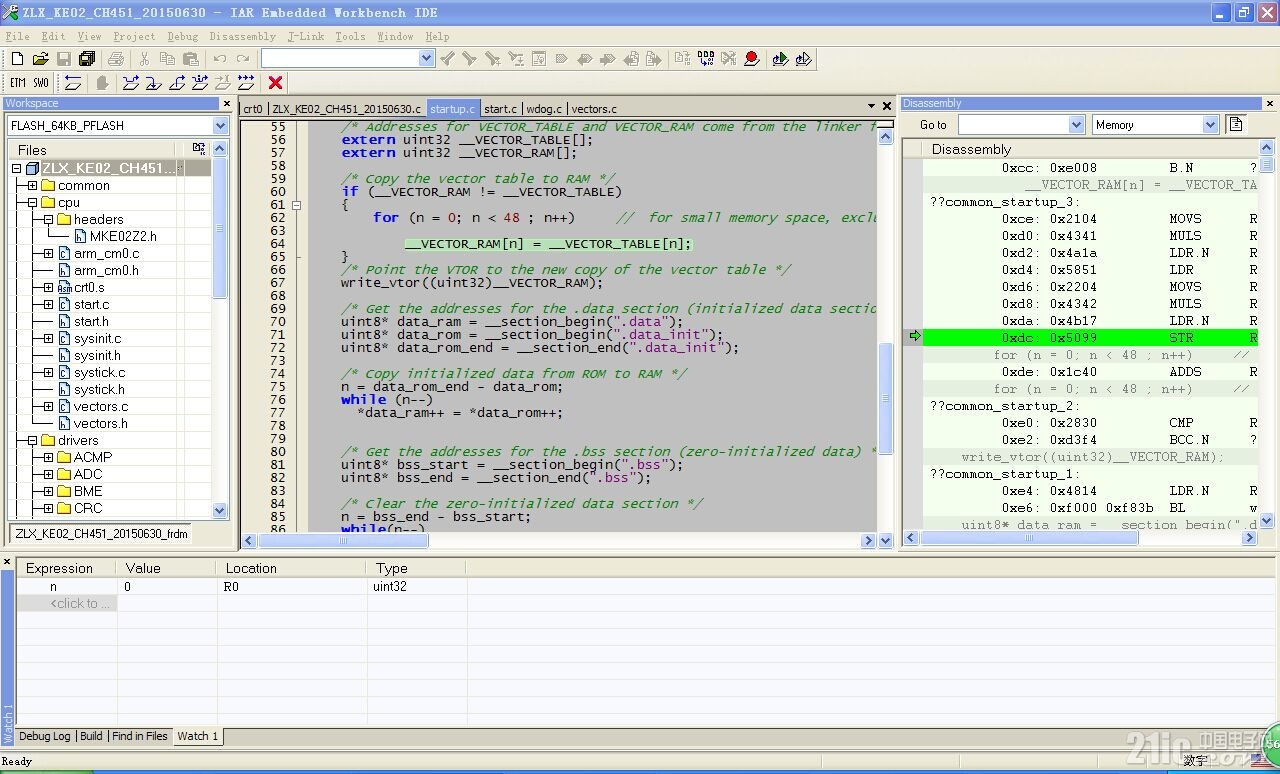Collapse the headers folder

coord(48,219)
